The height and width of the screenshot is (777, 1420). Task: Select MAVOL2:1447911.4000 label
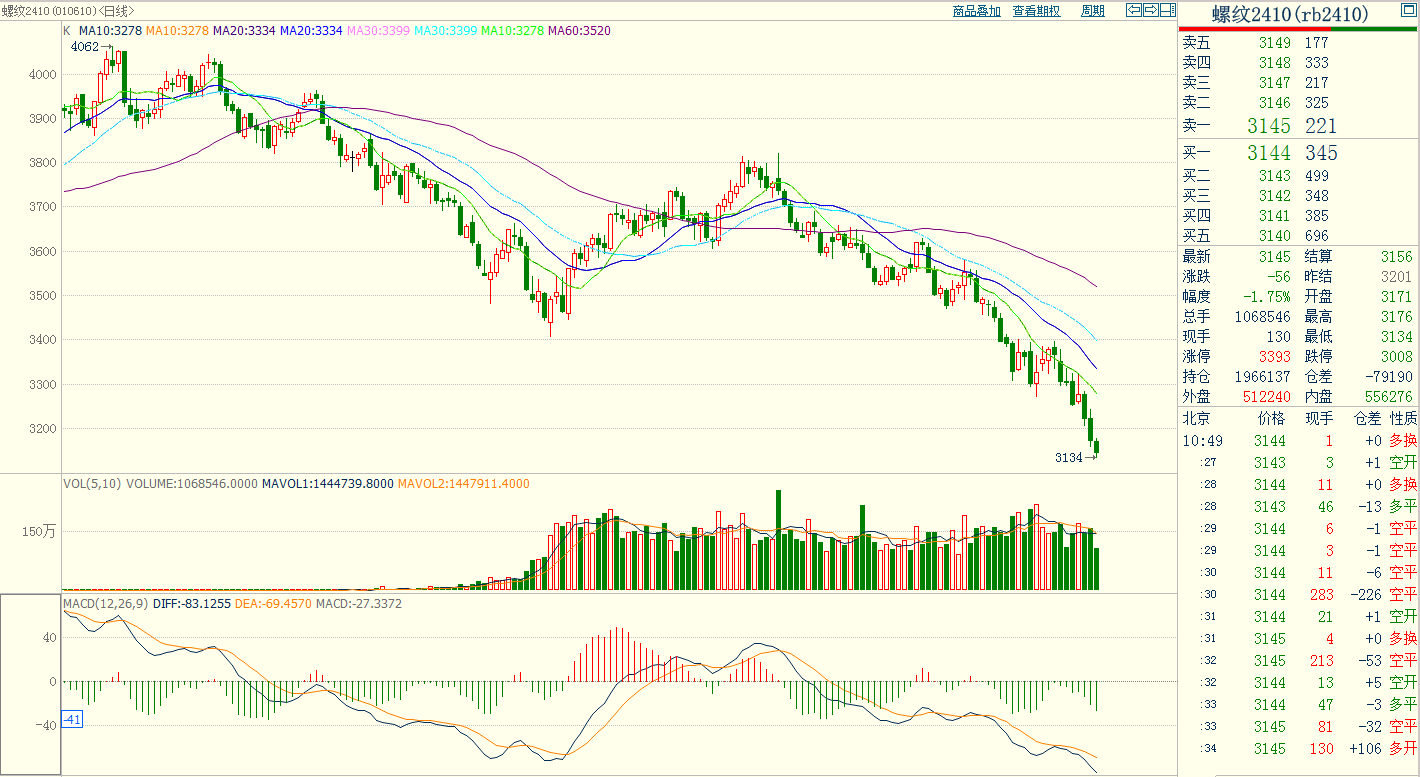(x=464, y=484)
